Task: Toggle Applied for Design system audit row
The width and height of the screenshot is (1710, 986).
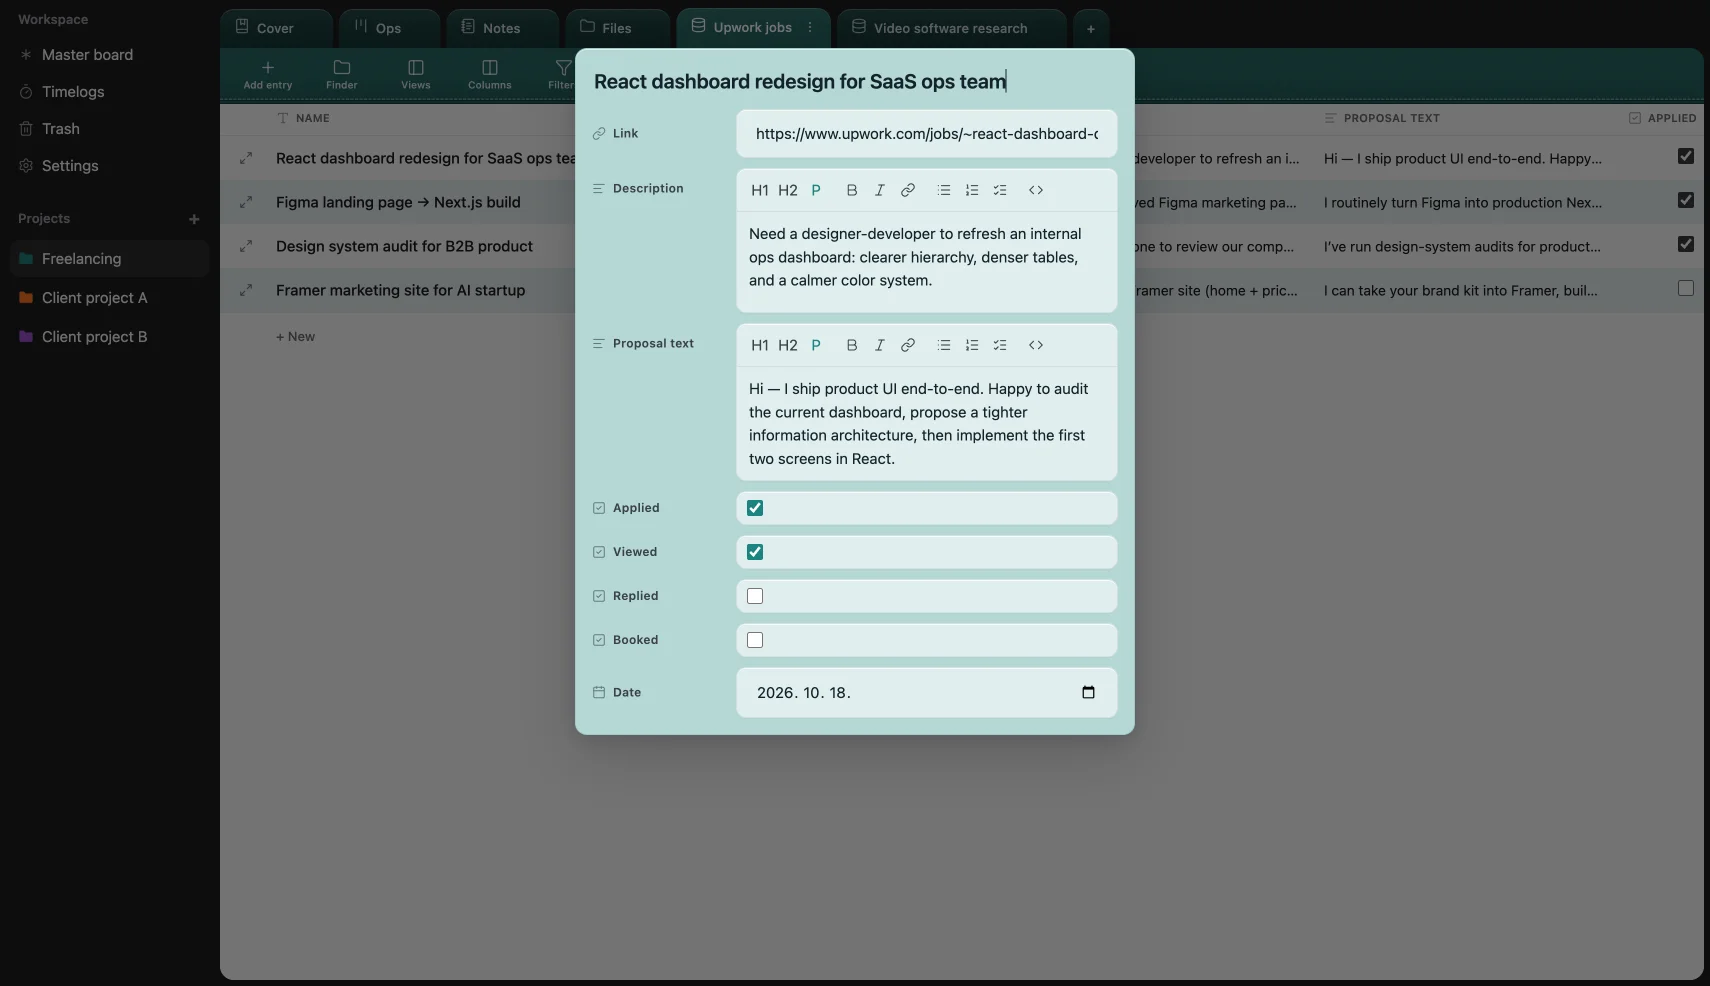Action: [x=1686, y=244]
